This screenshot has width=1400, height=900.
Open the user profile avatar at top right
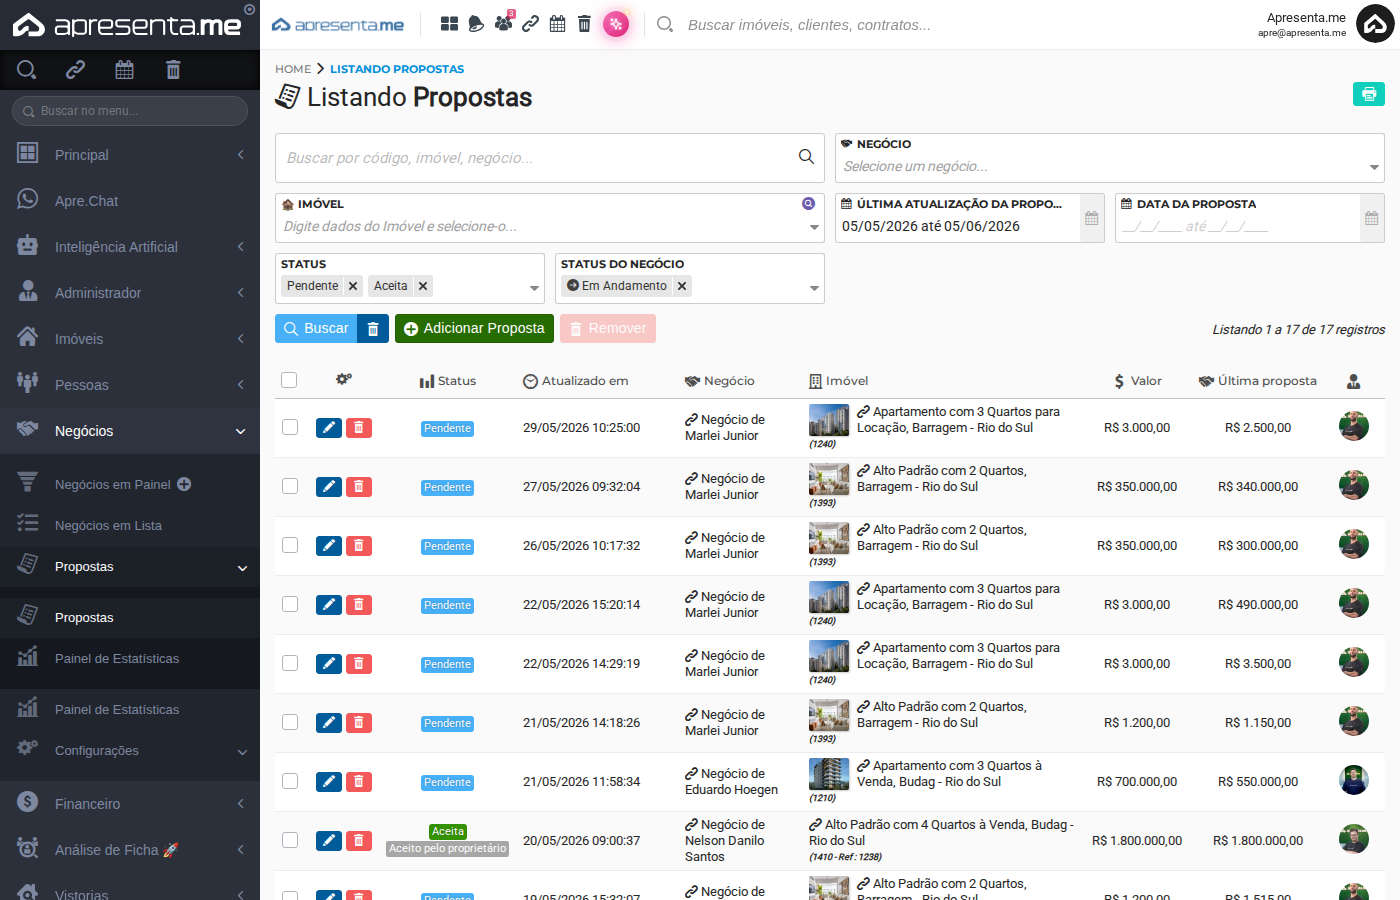click(x=1375, y=25)
